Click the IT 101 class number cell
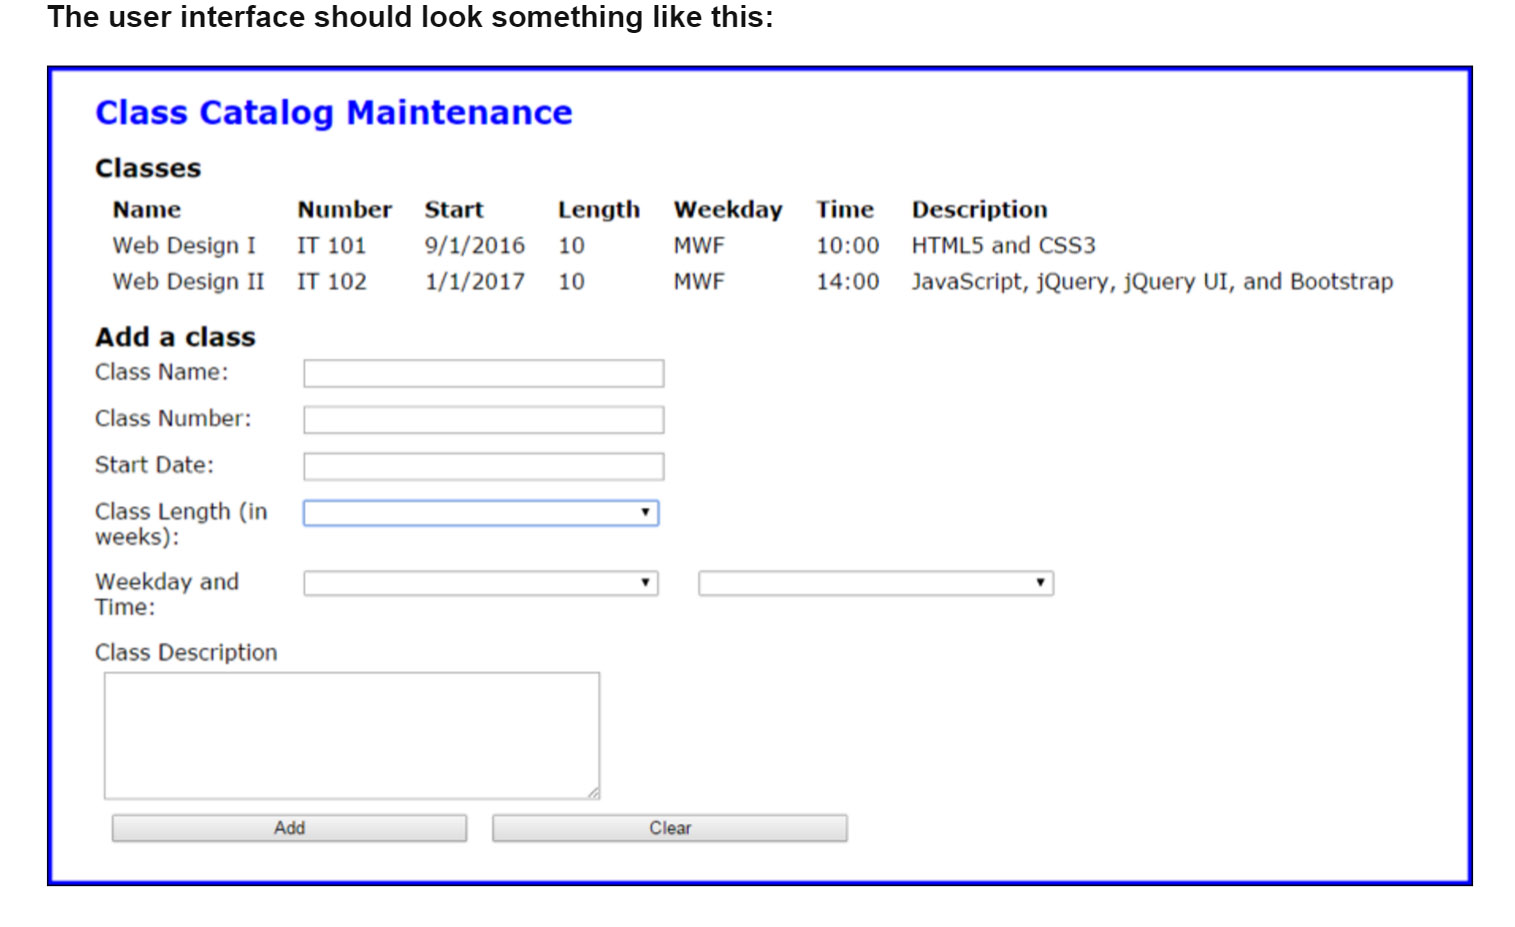Image resolution: width=1515 pixels, height=927 pixels. tap(331, 246)
